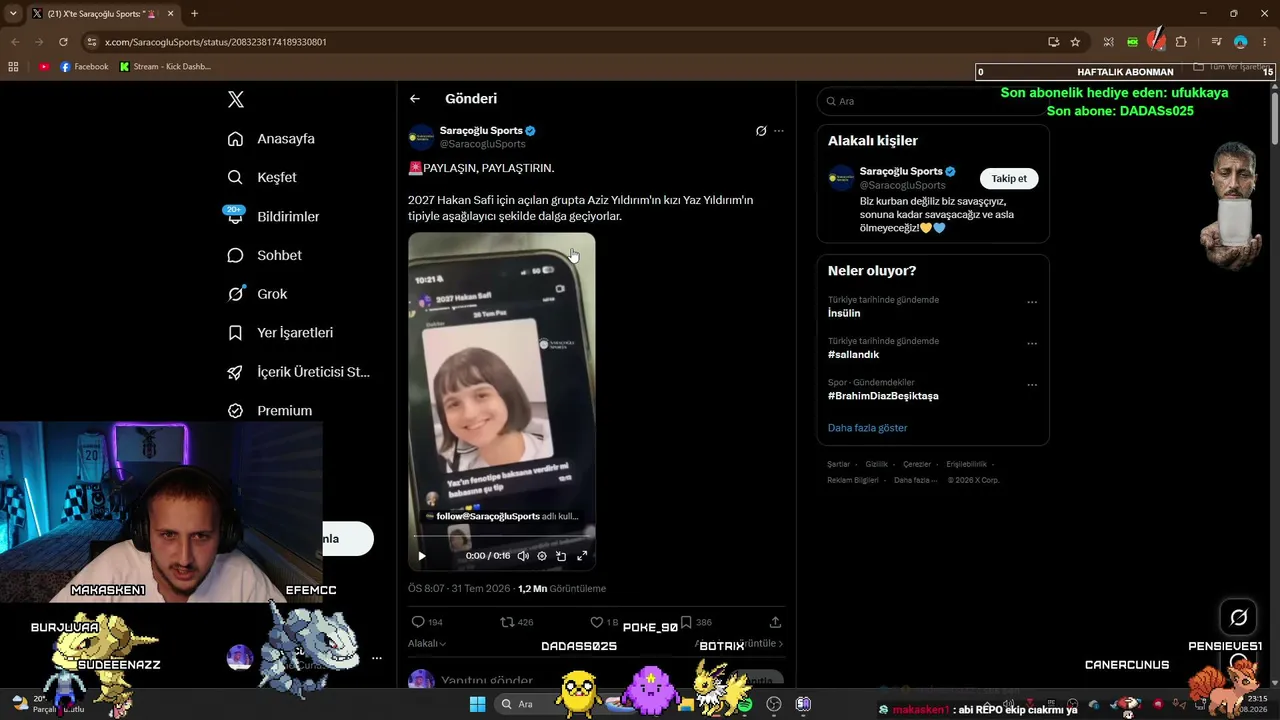The height and width of the screenshot is (720, 1280).
Task: Open the floating Grok button
Action: pos(1238,618)
